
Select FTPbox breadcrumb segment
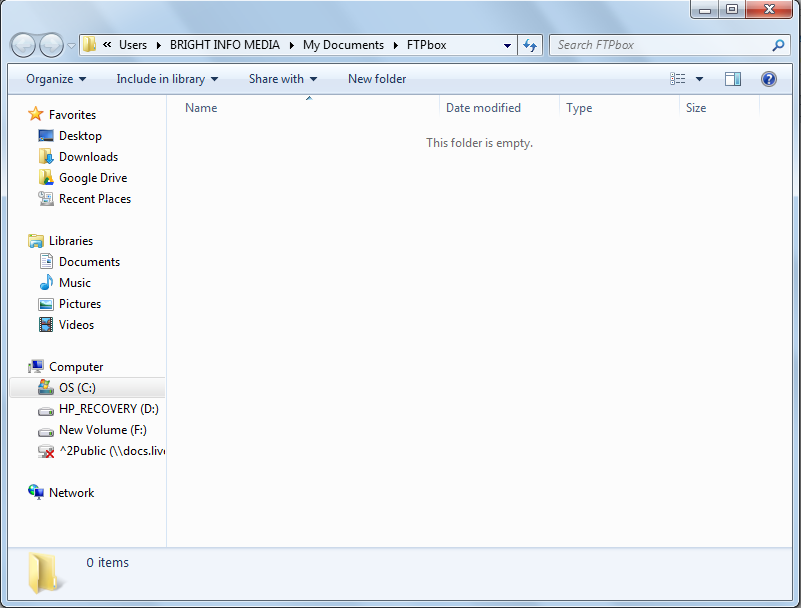click(x=427, y=45)
